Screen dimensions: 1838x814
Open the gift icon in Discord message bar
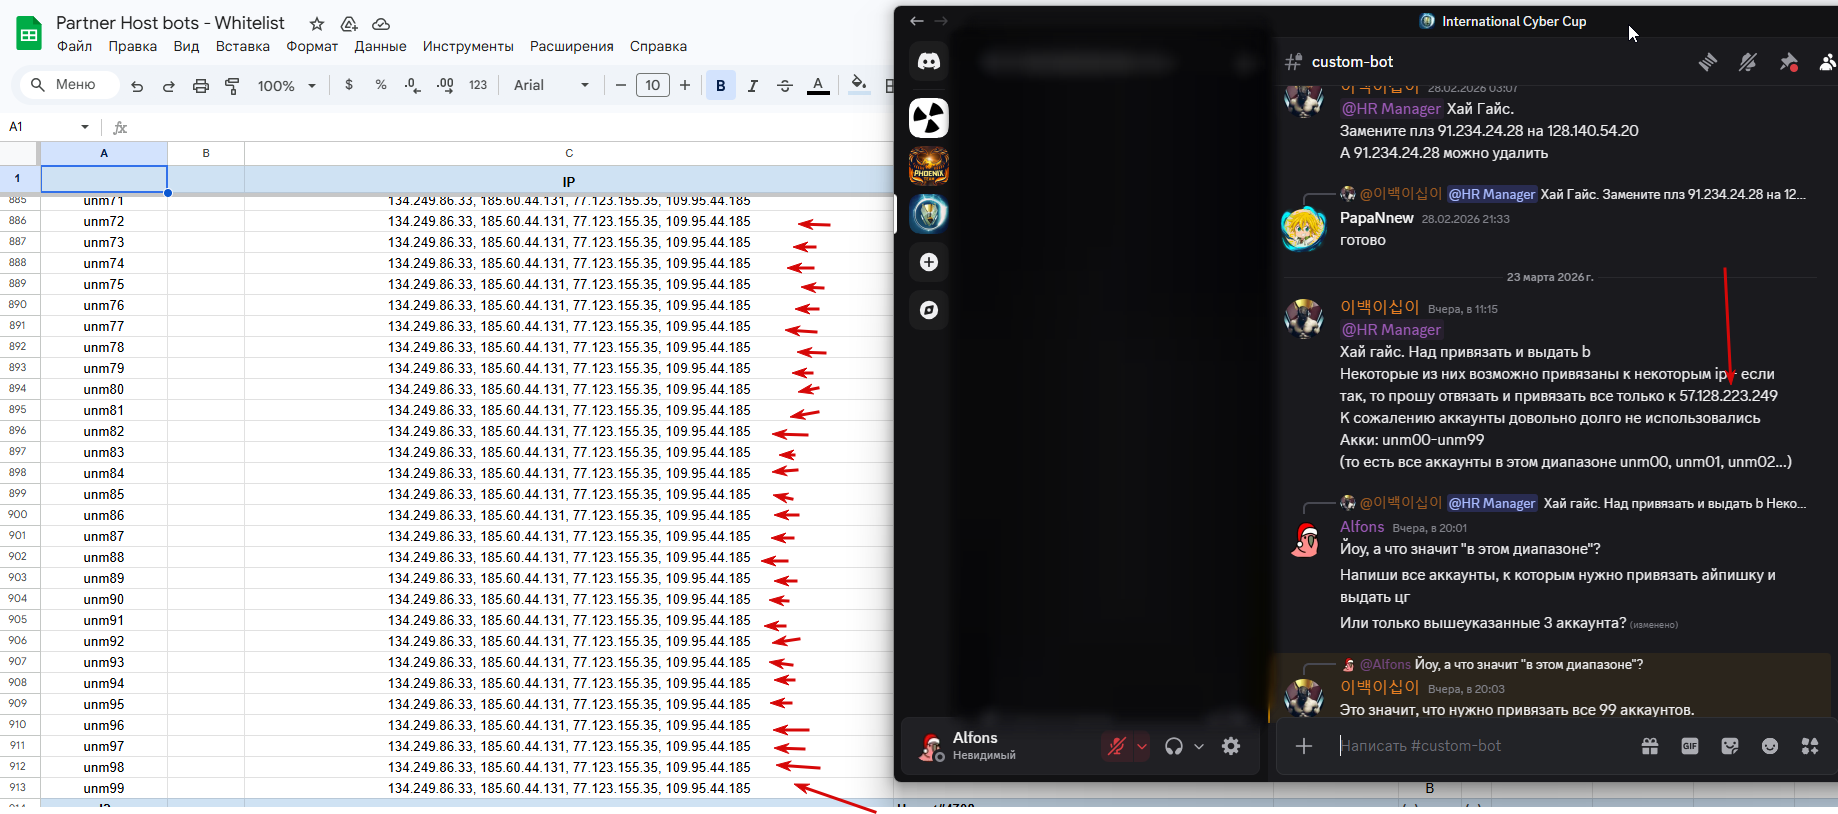[1650, 746]
